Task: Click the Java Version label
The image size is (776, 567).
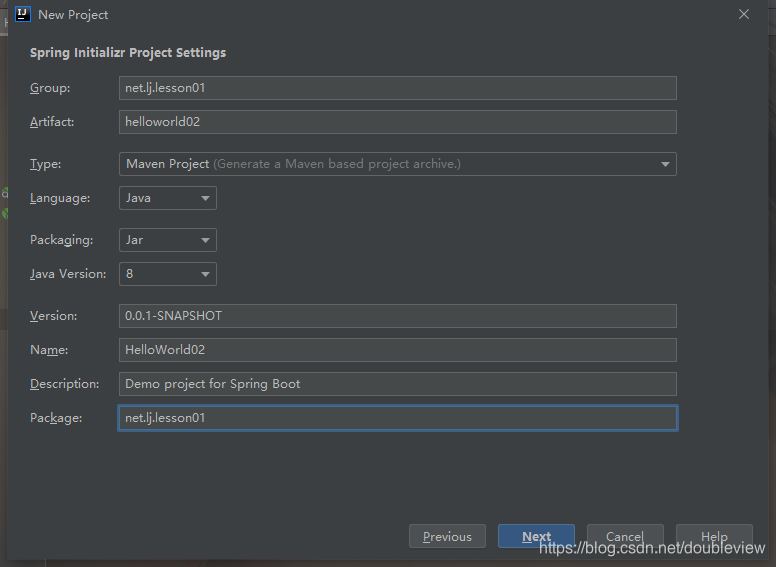Action: point(68,274)
